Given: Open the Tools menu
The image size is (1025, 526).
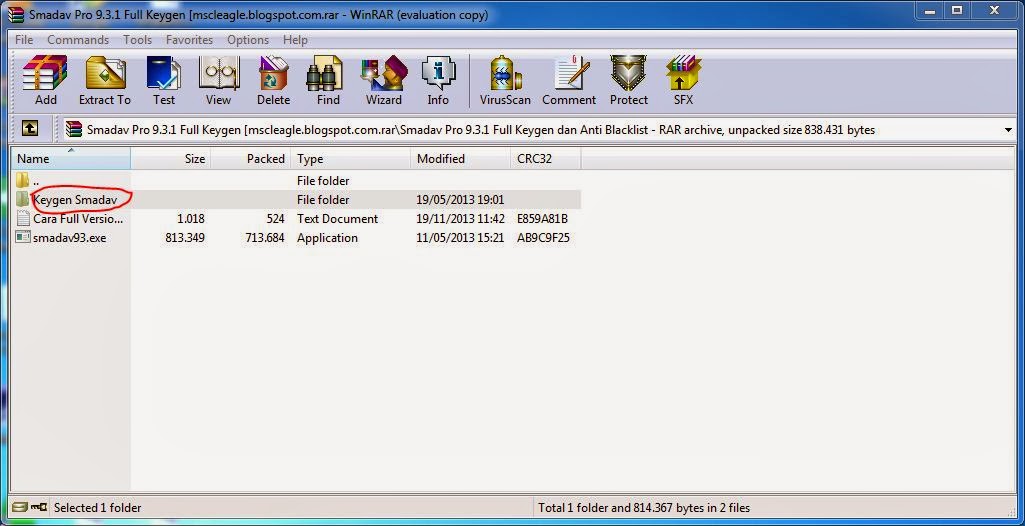Looking at the screenshot, I should pos(137,40).
